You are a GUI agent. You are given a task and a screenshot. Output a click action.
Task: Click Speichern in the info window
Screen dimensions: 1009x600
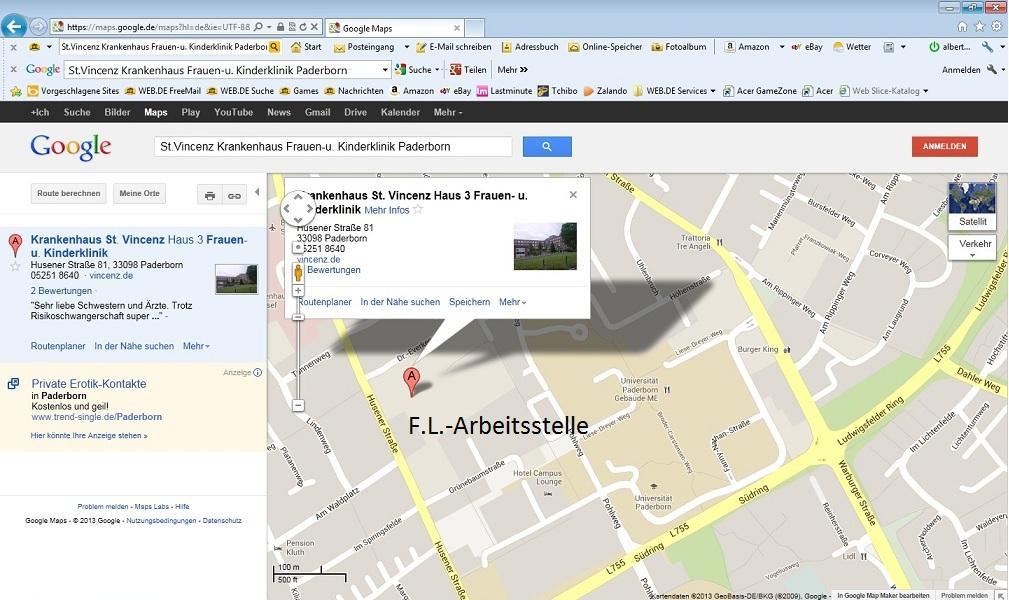(470, 302)
